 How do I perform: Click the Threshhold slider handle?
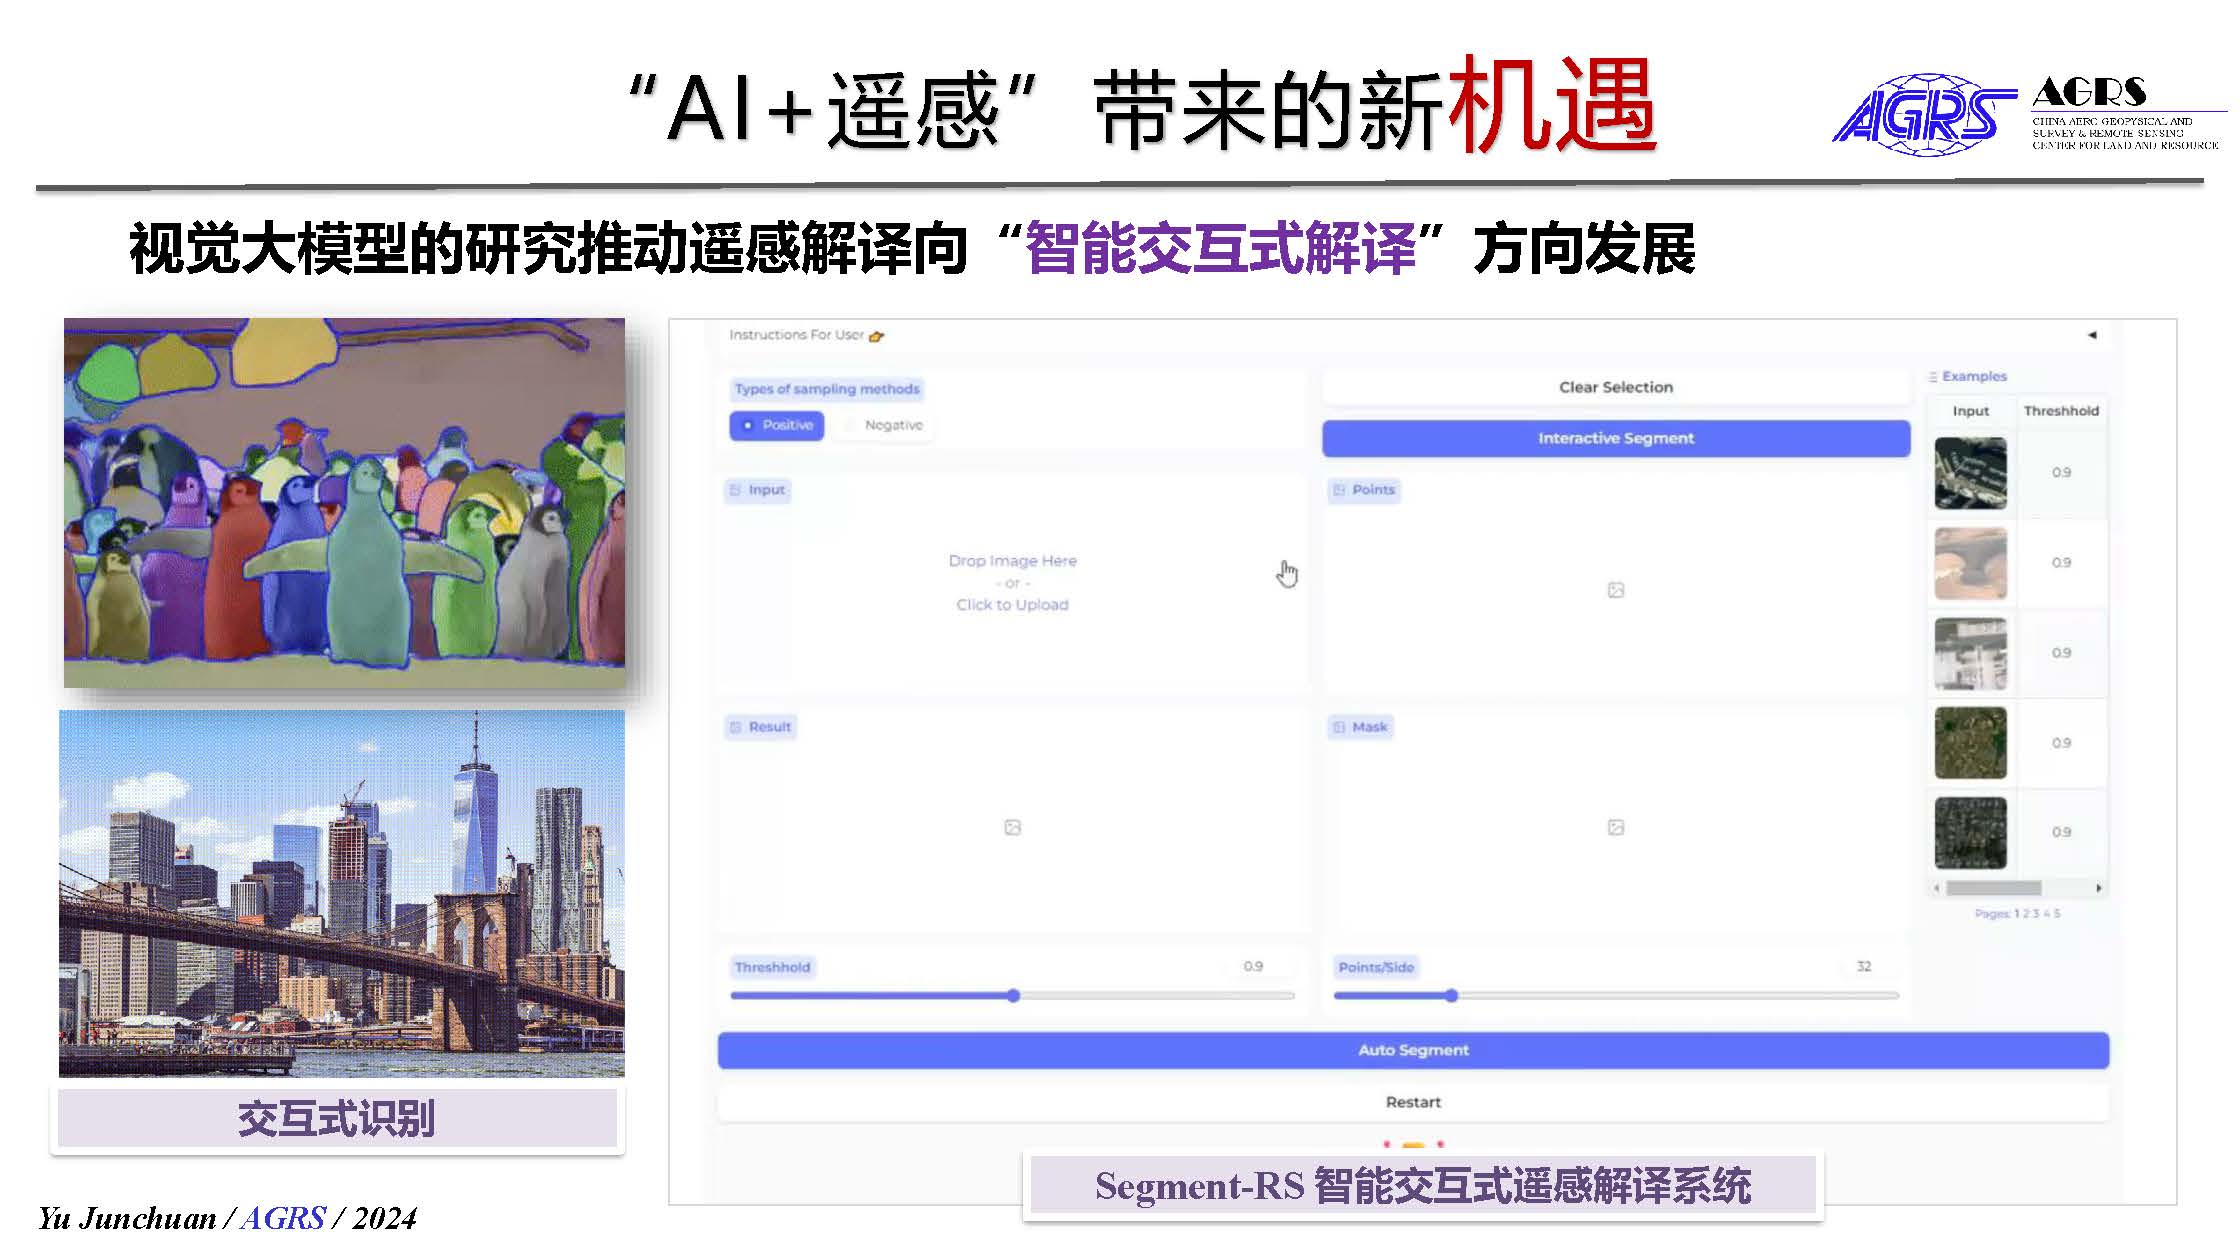tap(1013, 996)
